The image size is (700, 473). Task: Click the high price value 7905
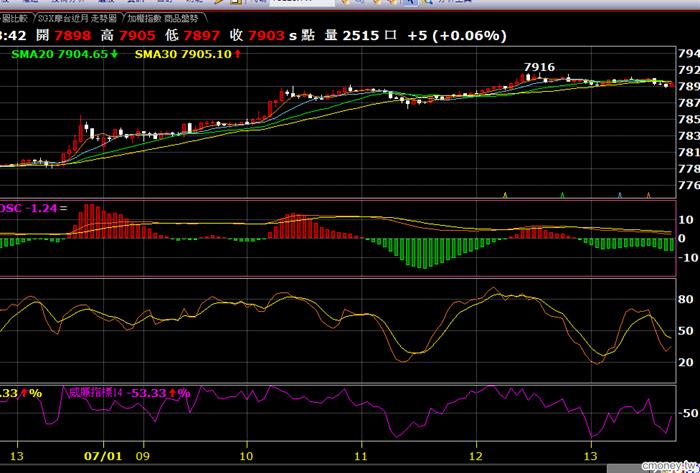click(x=137, y=36)
